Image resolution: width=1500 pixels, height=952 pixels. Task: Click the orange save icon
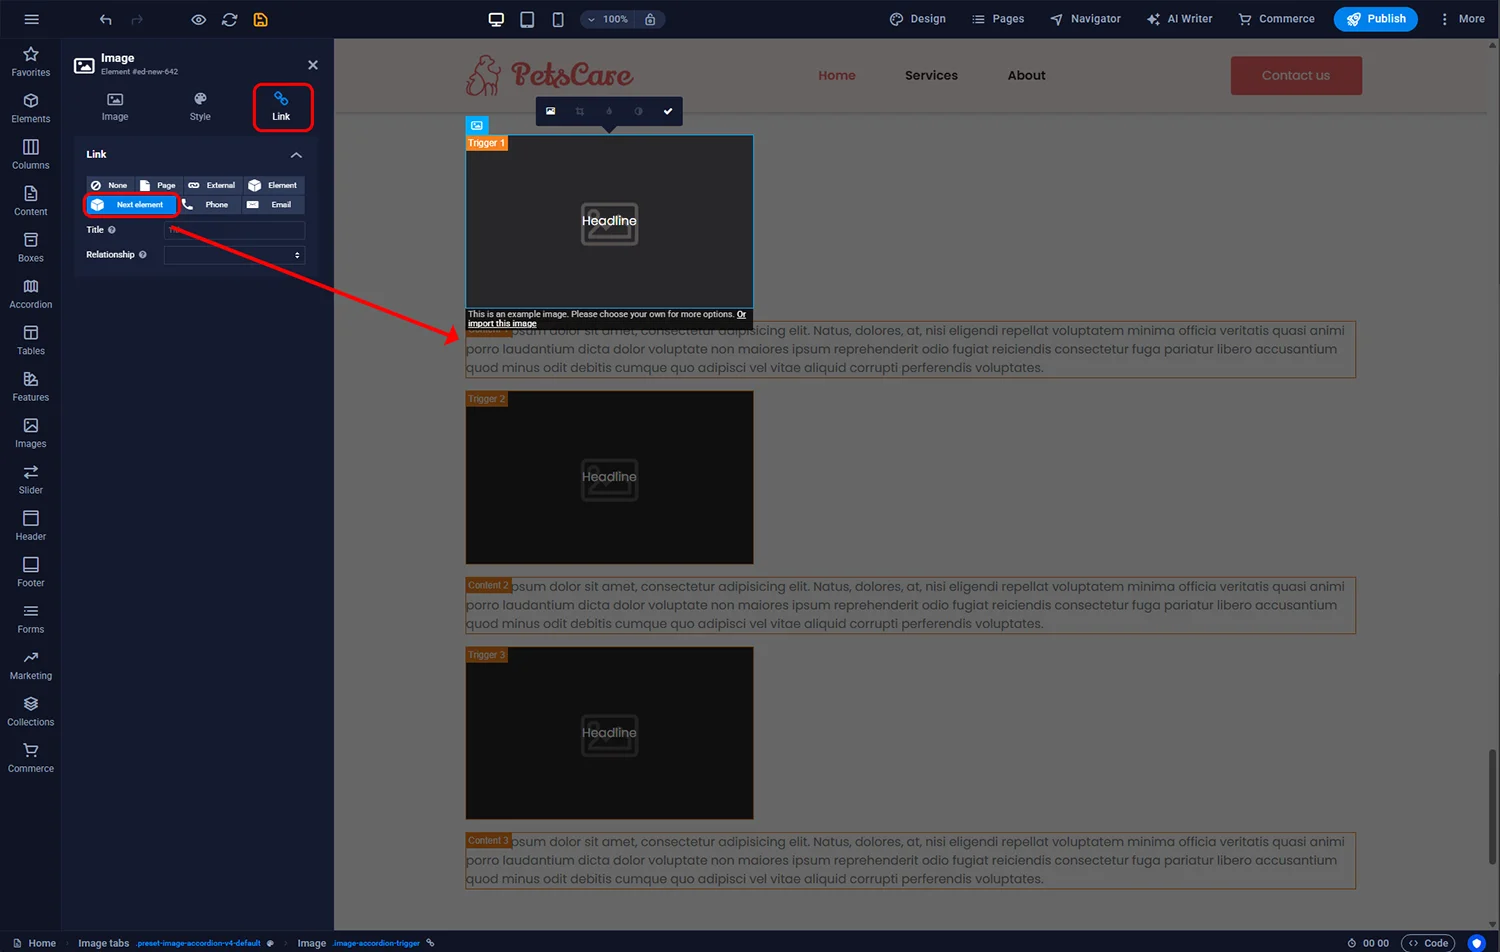[260, 20]
